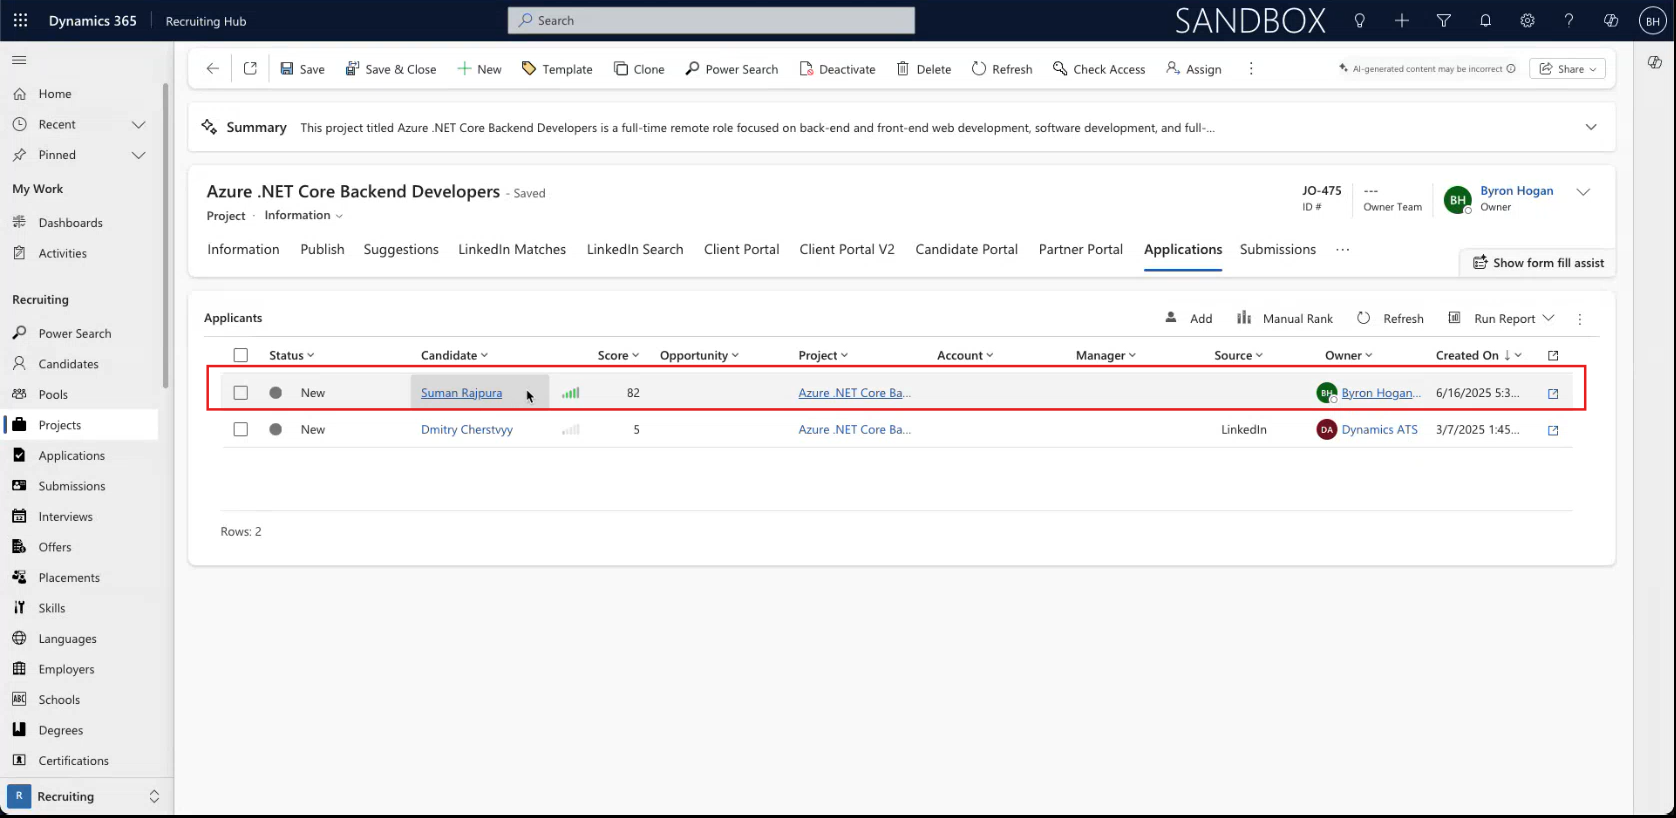
Task: Open the Created On column header menu
Action: tap(1479, 355)
